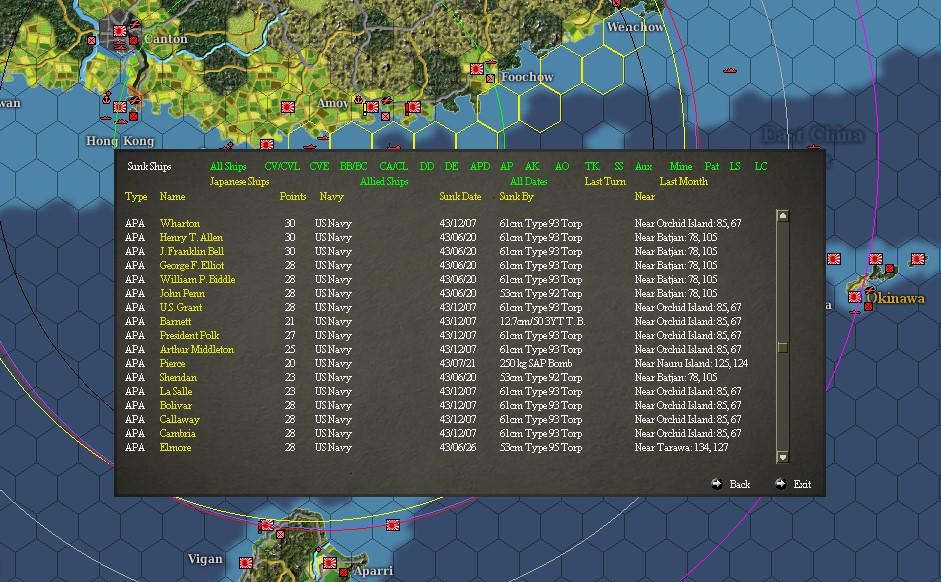Sort list by Name column

[172, 197]
